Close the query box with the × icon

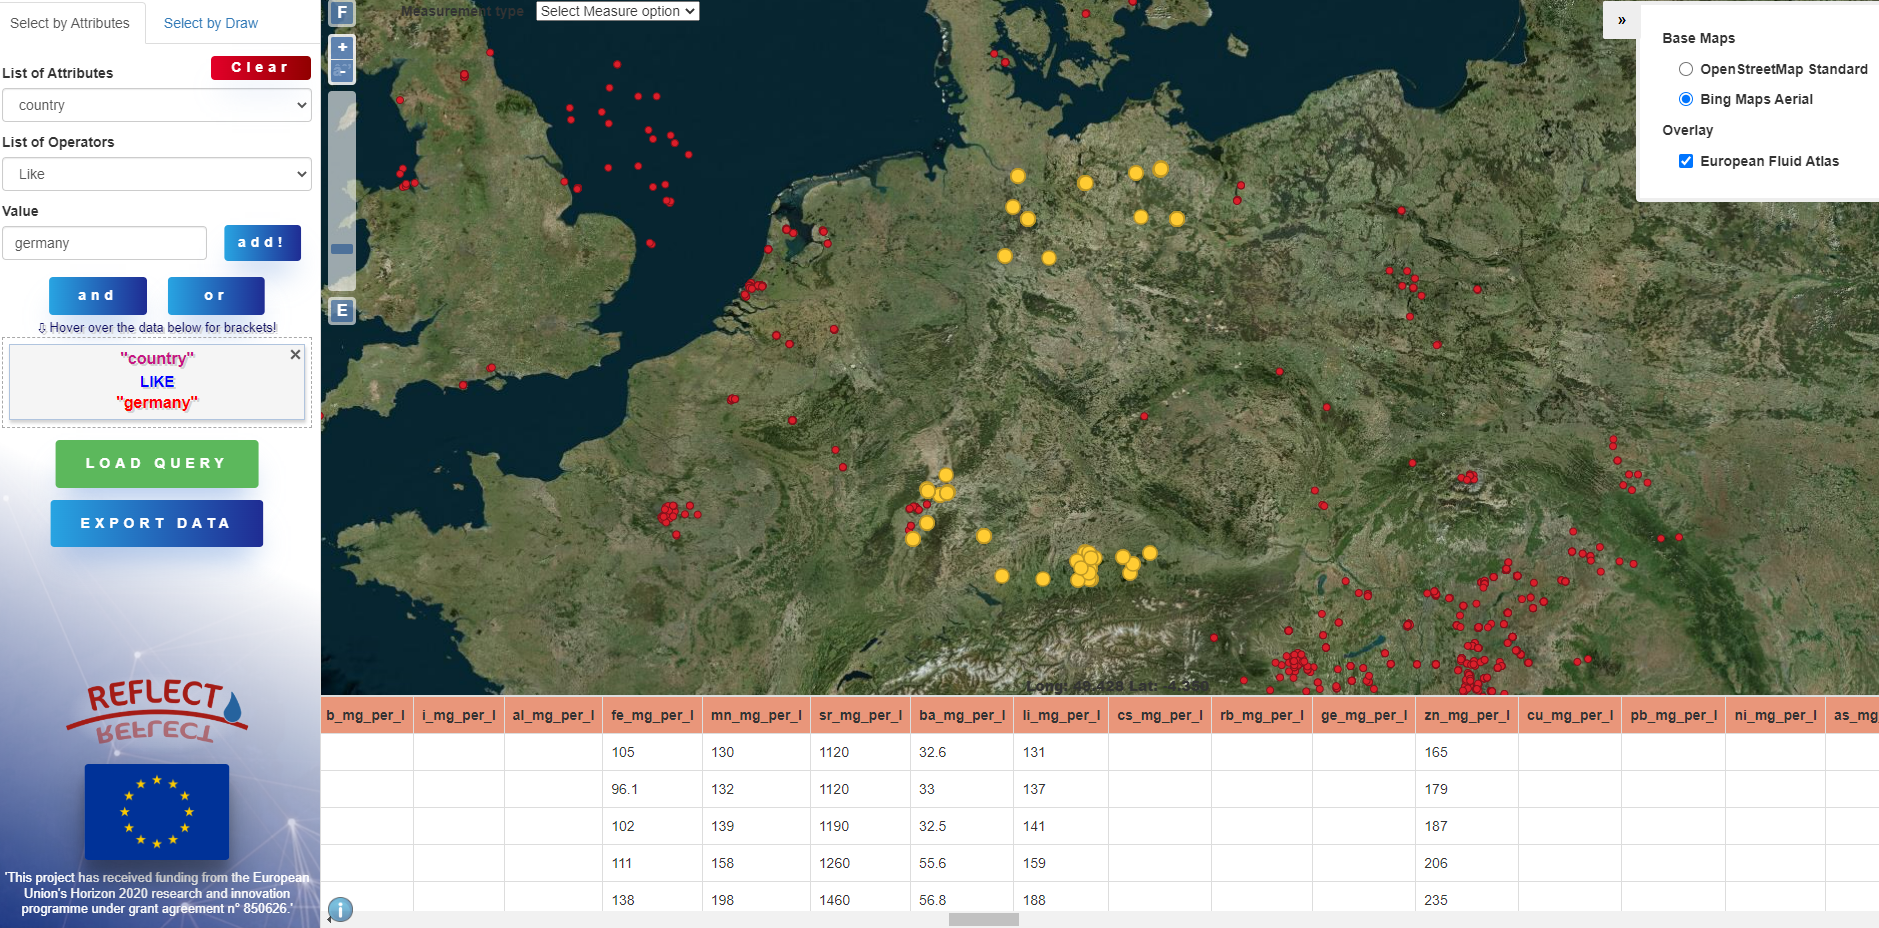point(295,354)
